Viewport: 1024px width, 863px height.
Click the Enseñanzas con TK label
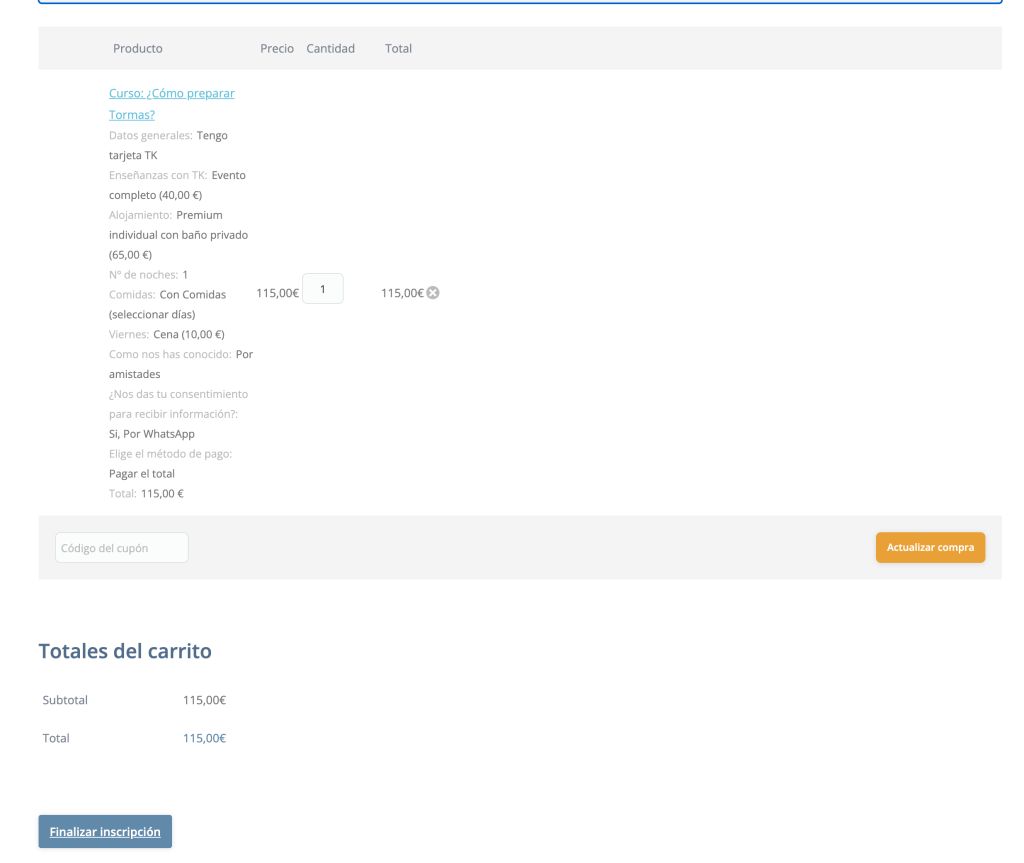[x=158, y=175]
